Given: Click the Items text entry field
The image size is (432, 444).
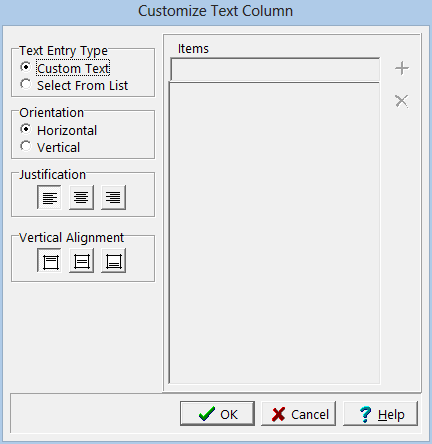Looking at the screenshot, I should click(275, 69).
